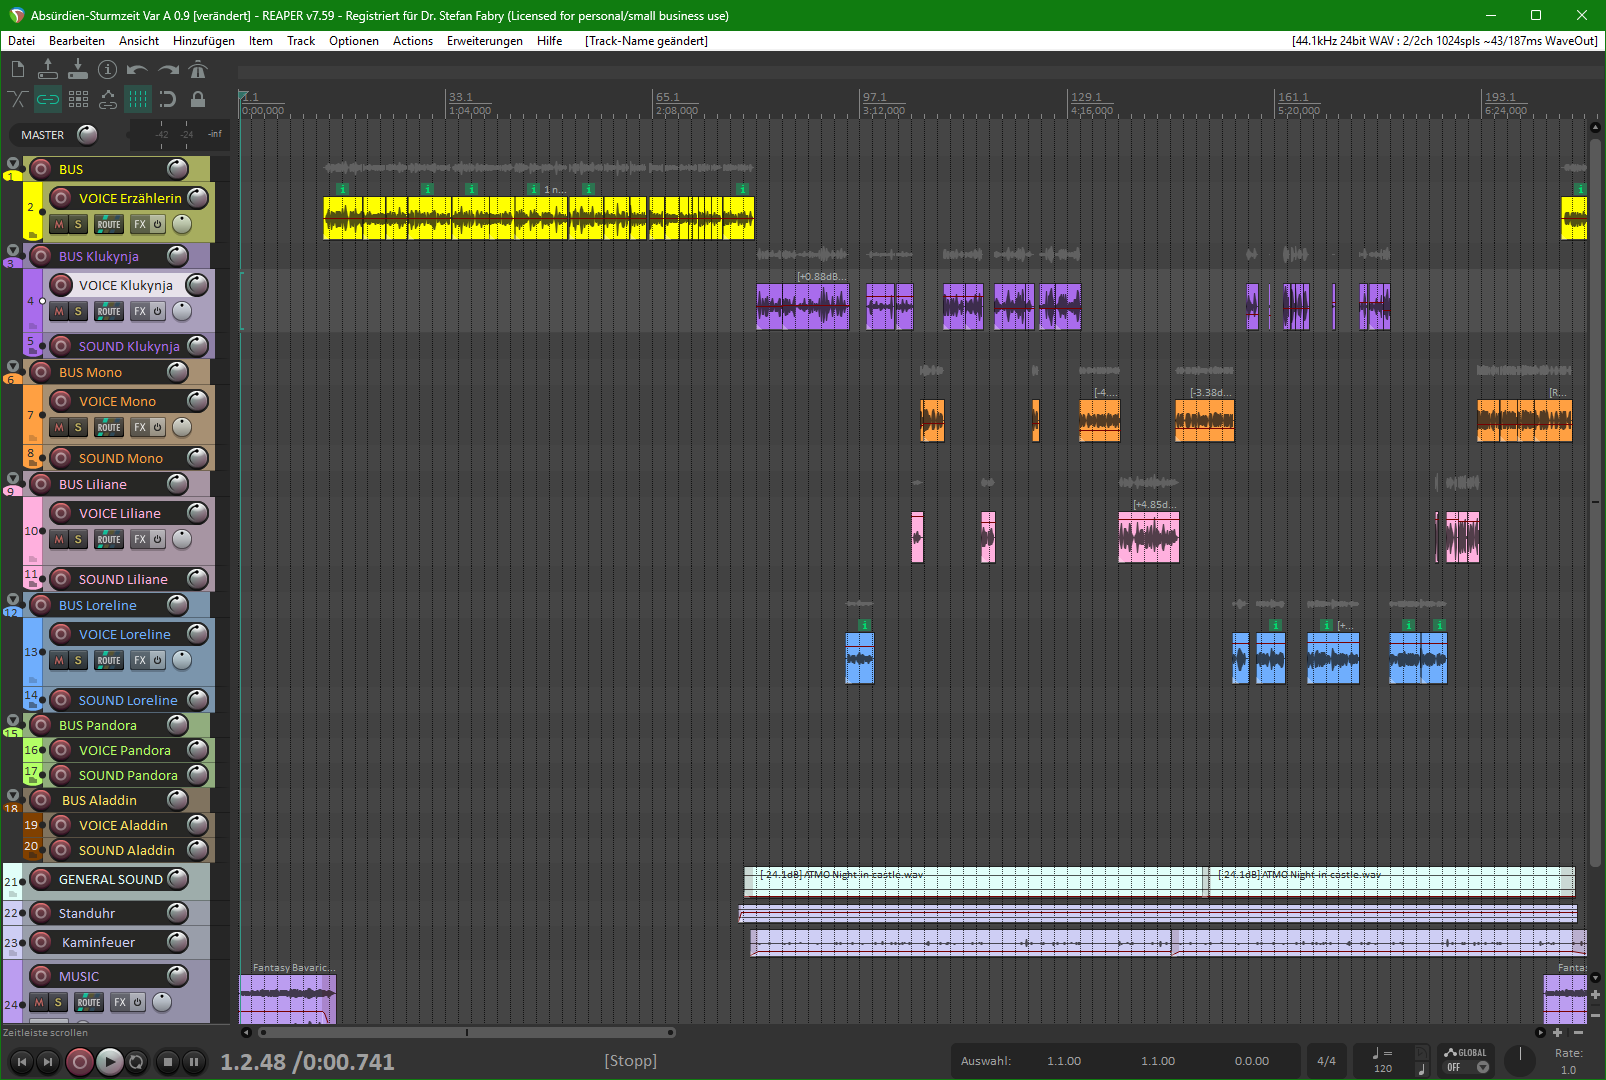This screenshot has height=1080, width=1606.
Task: Toggle the snap magnet icon
Action: point(167,99)
